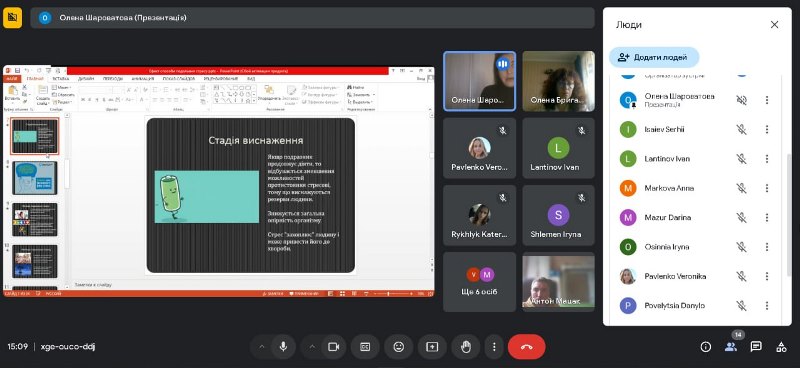Click the present screen icon
This screenshot has height=368, width=800.
click(x=432, y=347)
